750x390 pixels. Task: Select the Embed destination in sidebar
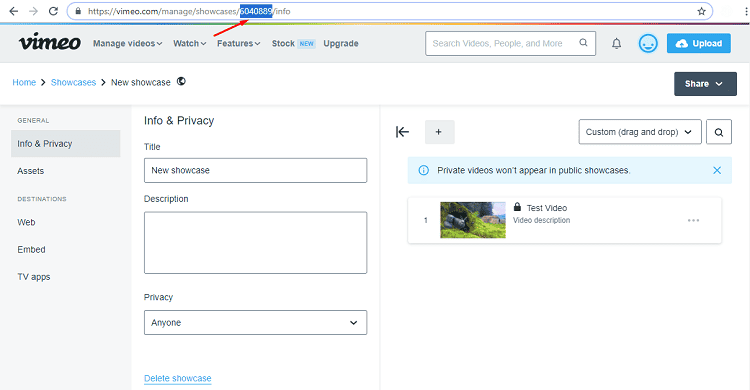pos(32,249)
